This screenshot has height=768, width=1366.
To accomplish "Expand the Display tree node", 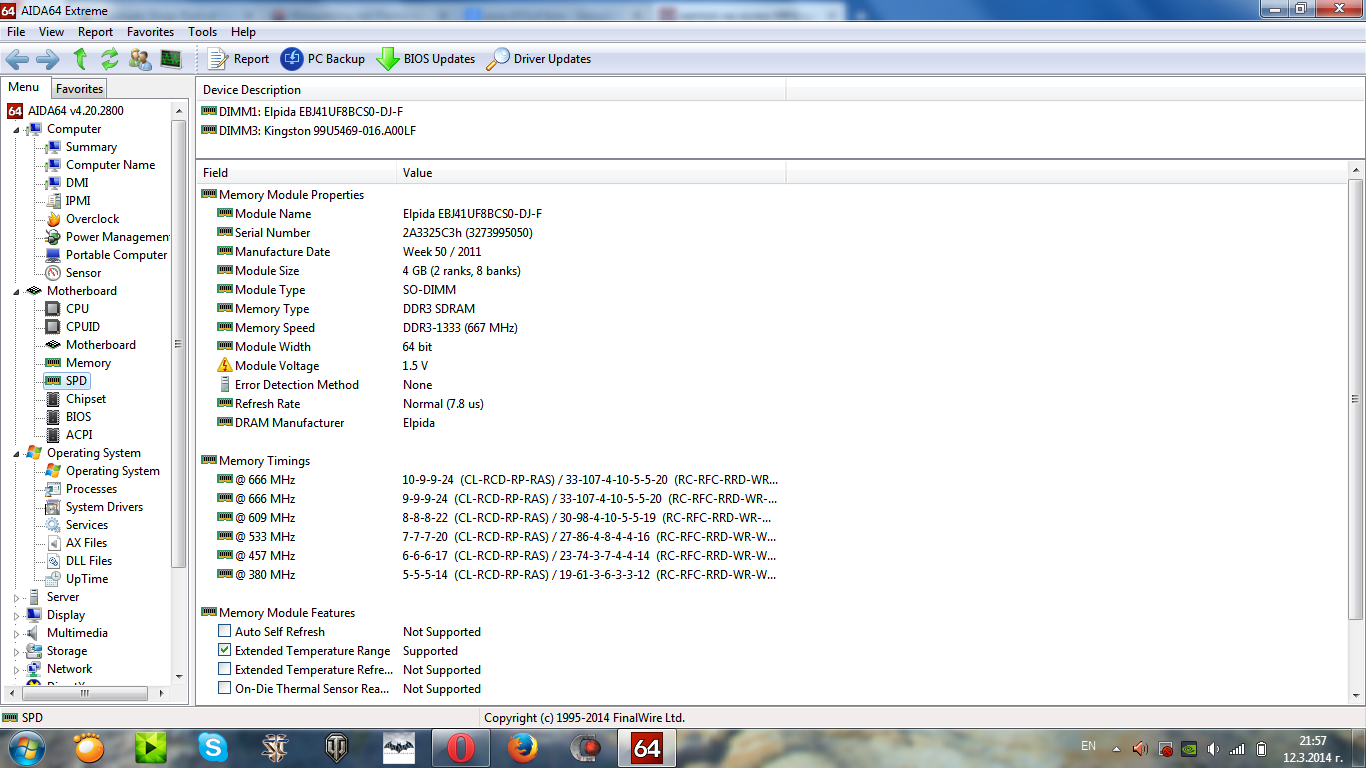I will pos(17,615).
